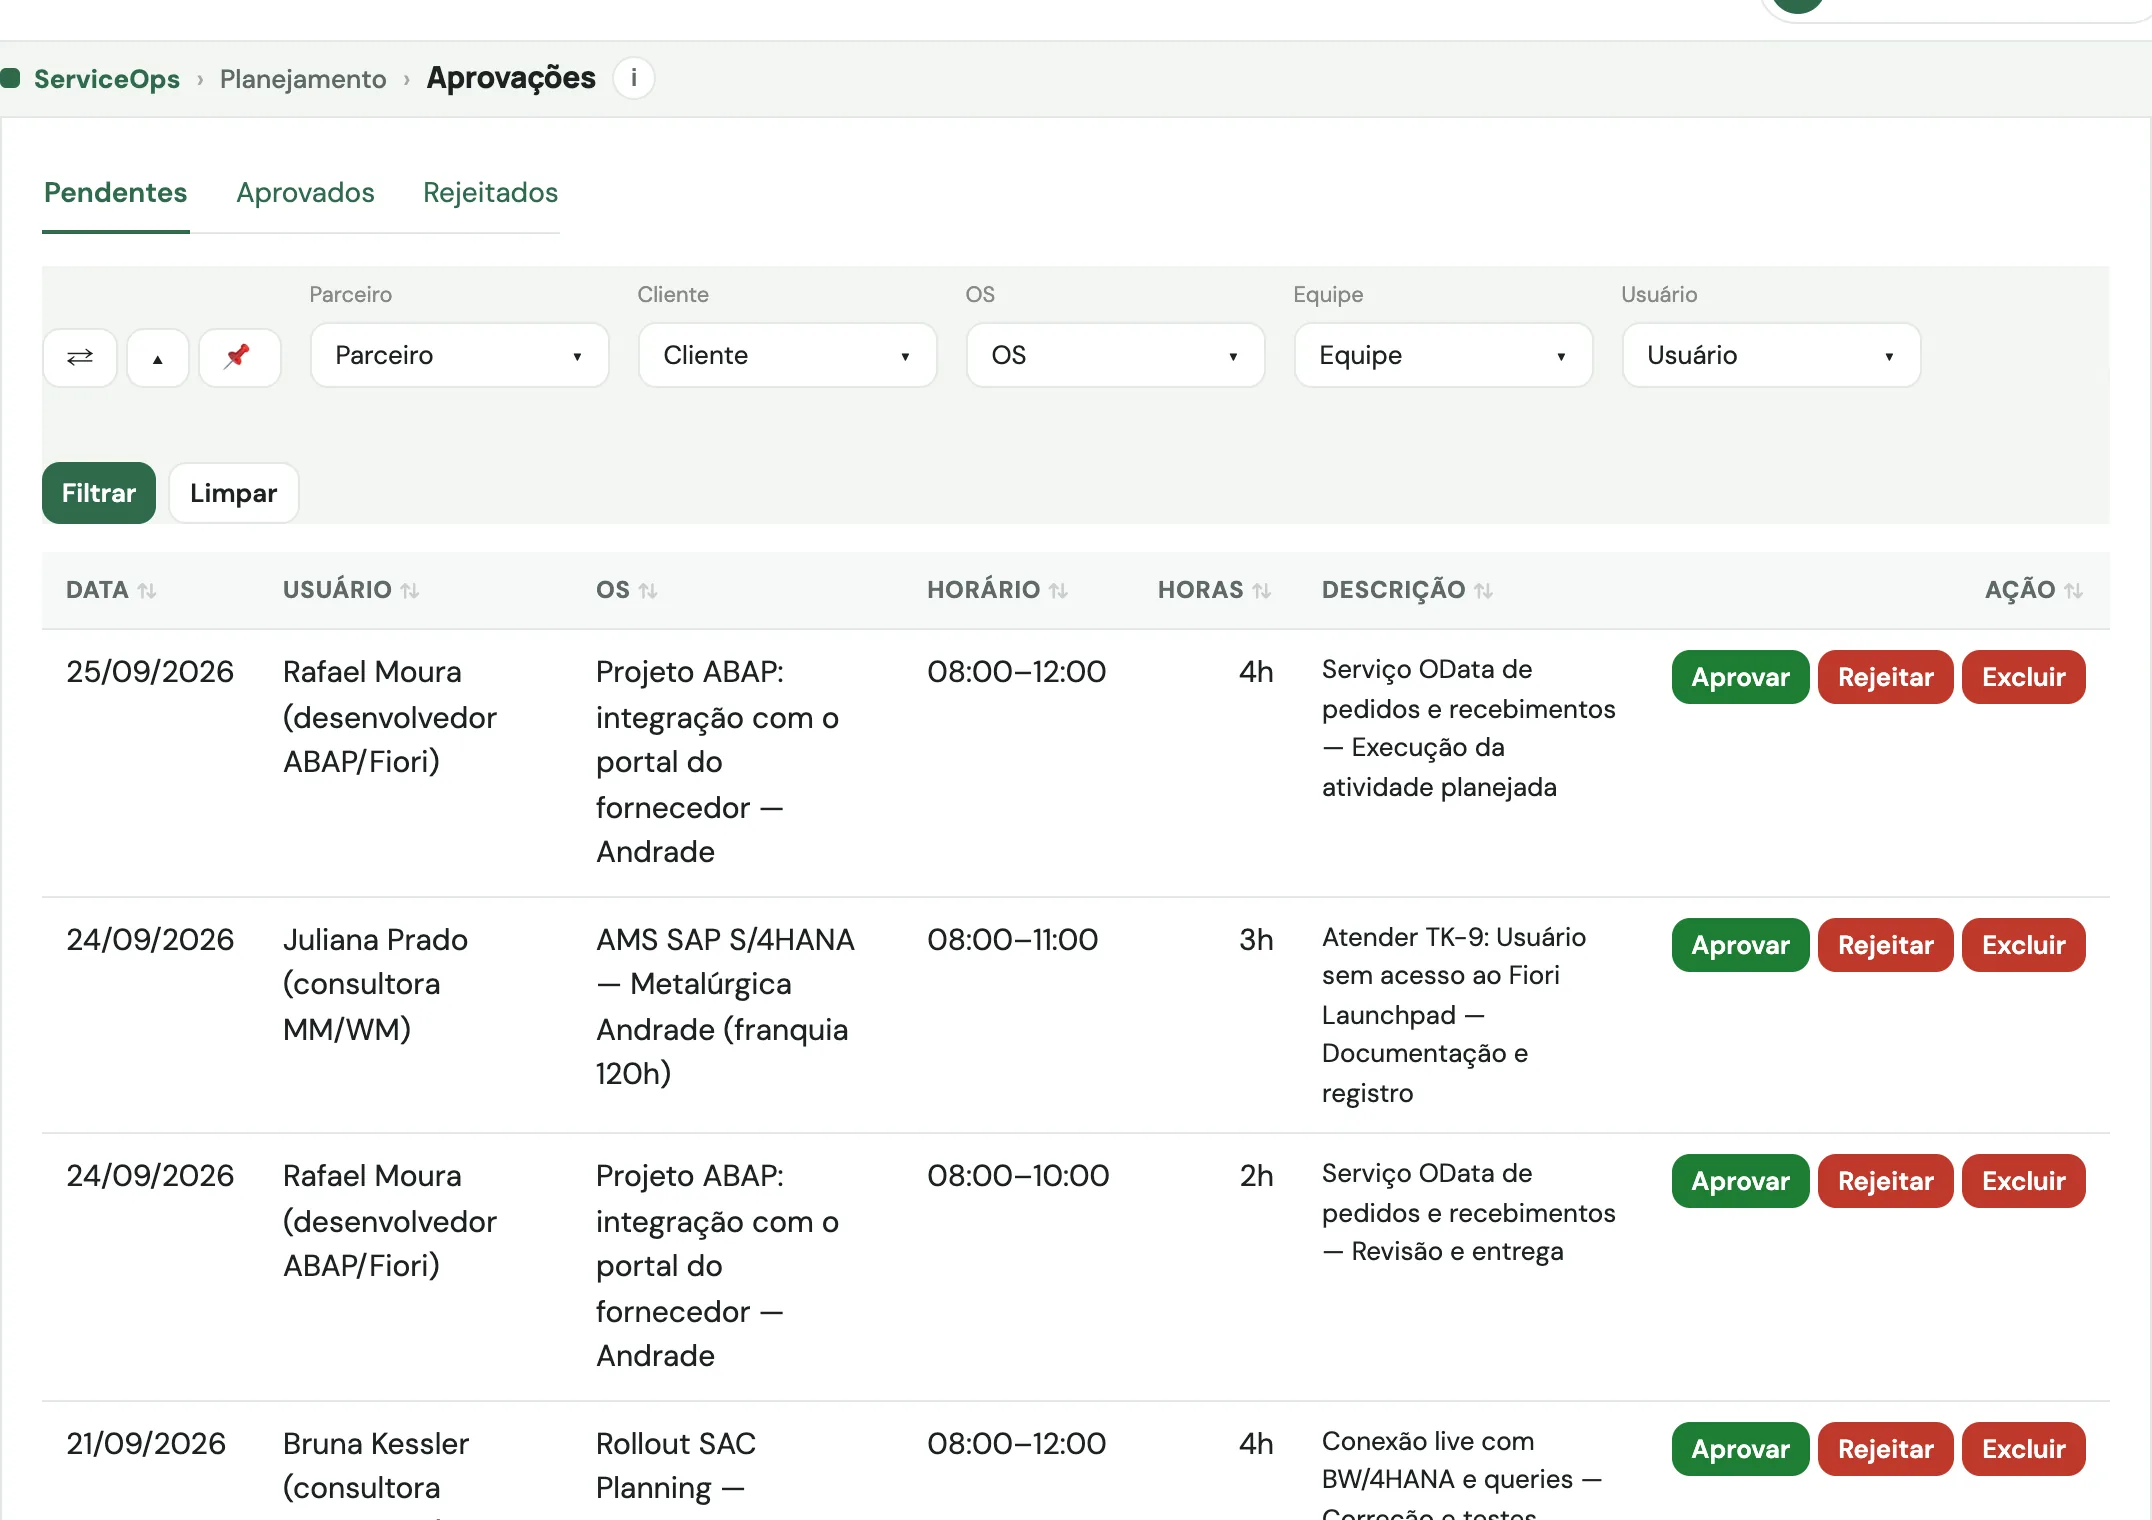
Task: Switch to the Aprovados tab
Action: click(306, 193)
